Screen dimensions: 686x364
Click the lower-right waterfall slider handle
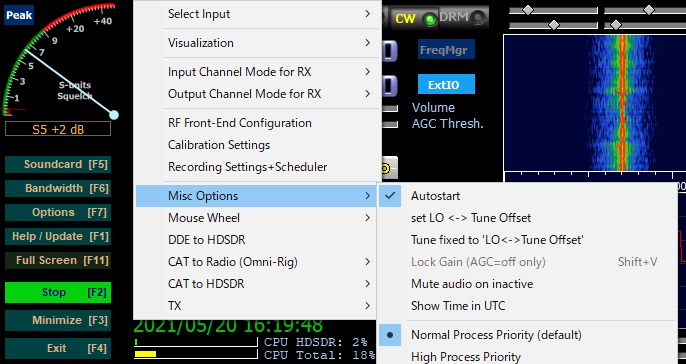pos(616,25)
